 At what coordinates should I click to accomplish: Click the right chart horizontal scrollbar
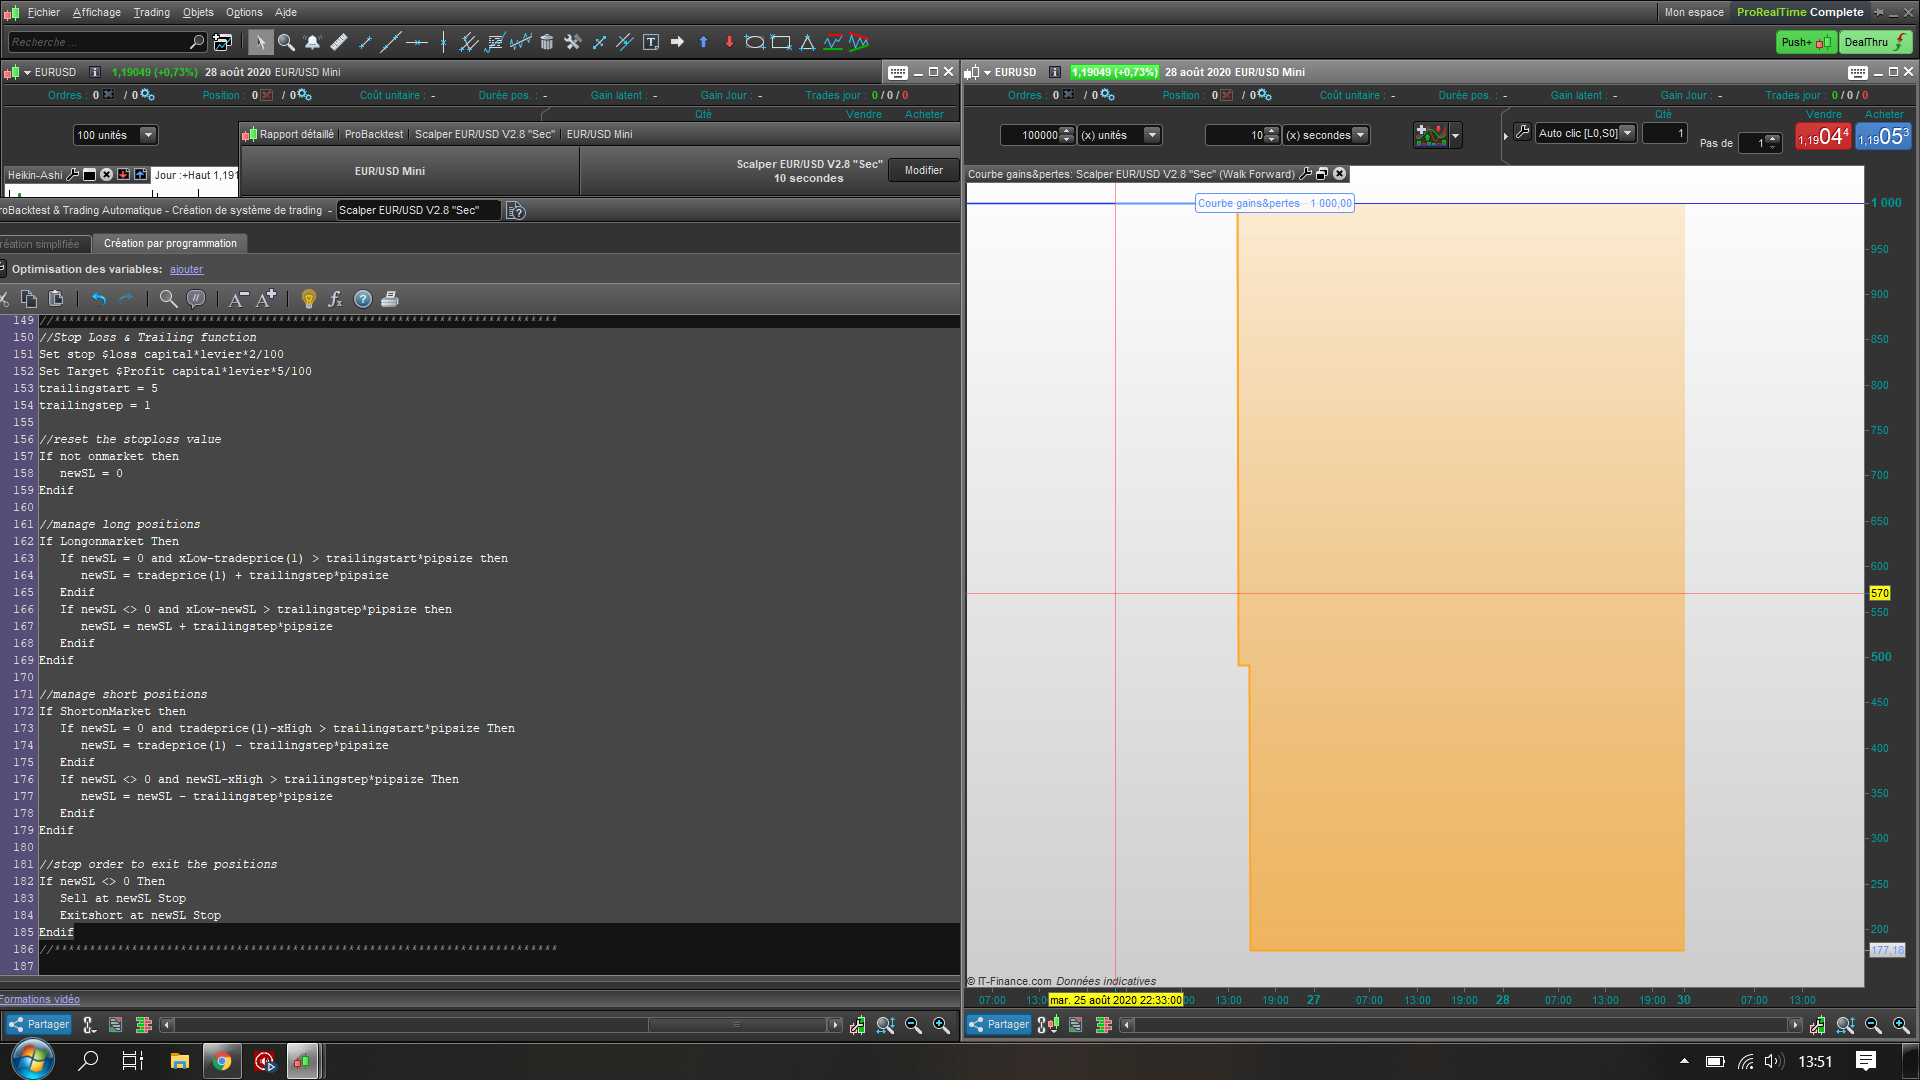[x=1460, y=1025]
